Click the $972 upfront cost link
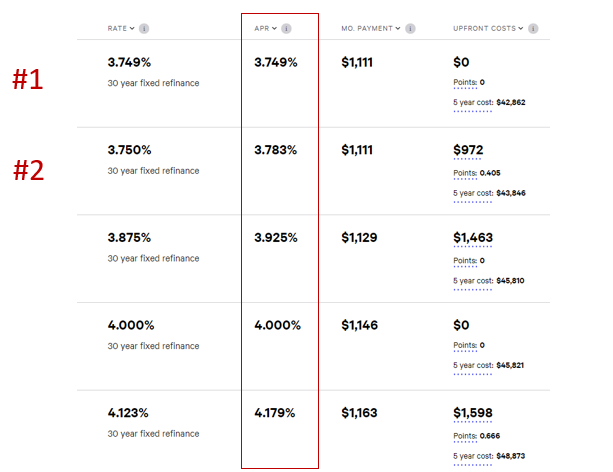The height and width of the screenshot is (472, 613). pyautogui.click(x=468, y=150)
